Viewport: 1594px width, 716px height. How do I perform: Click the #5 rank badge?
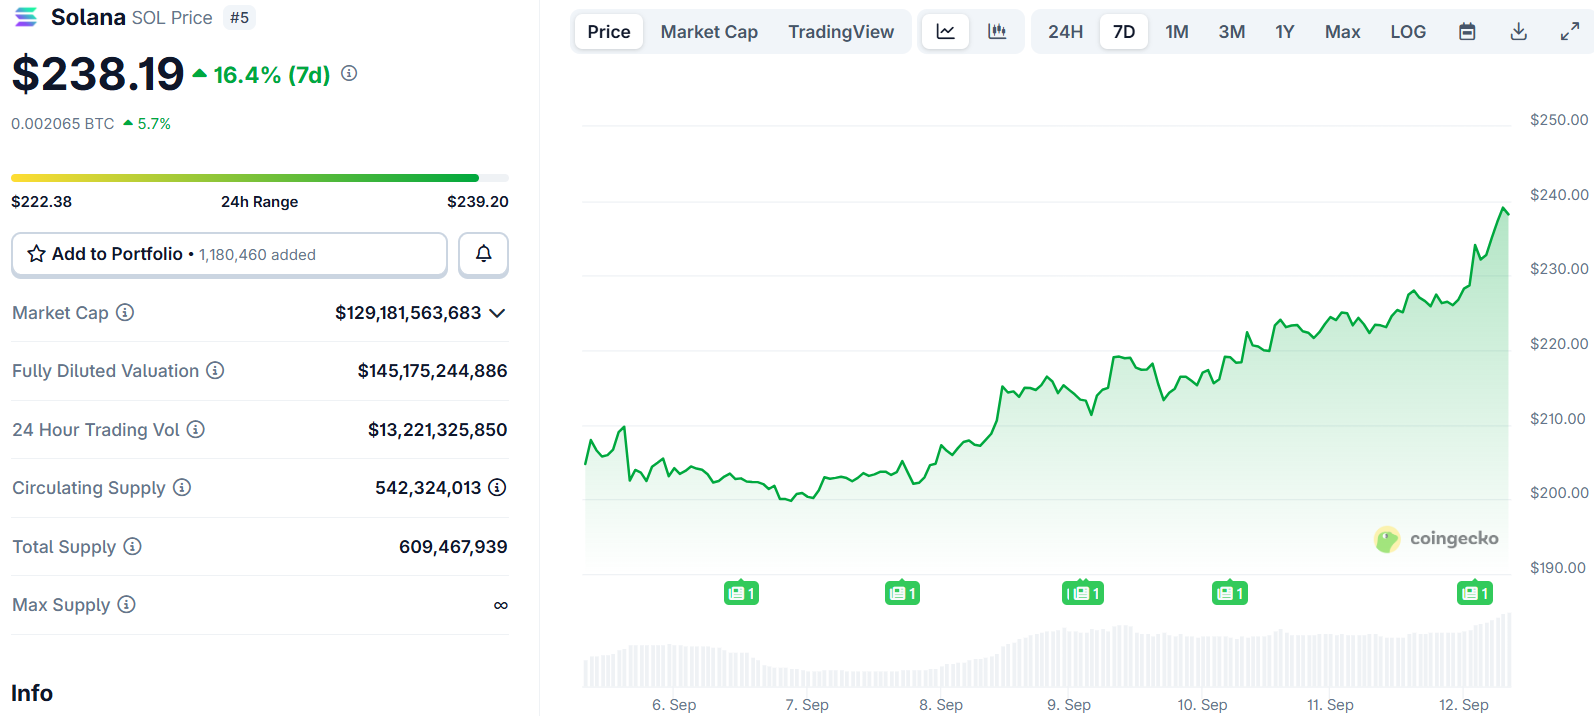(x=239, y=17)
